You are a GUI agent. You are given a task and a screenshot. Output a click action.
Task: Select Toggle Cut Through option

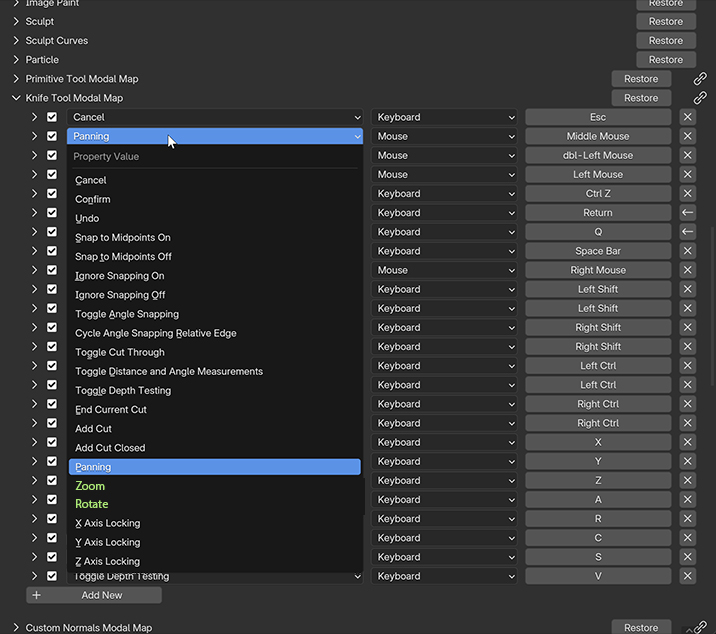[215, 353]
